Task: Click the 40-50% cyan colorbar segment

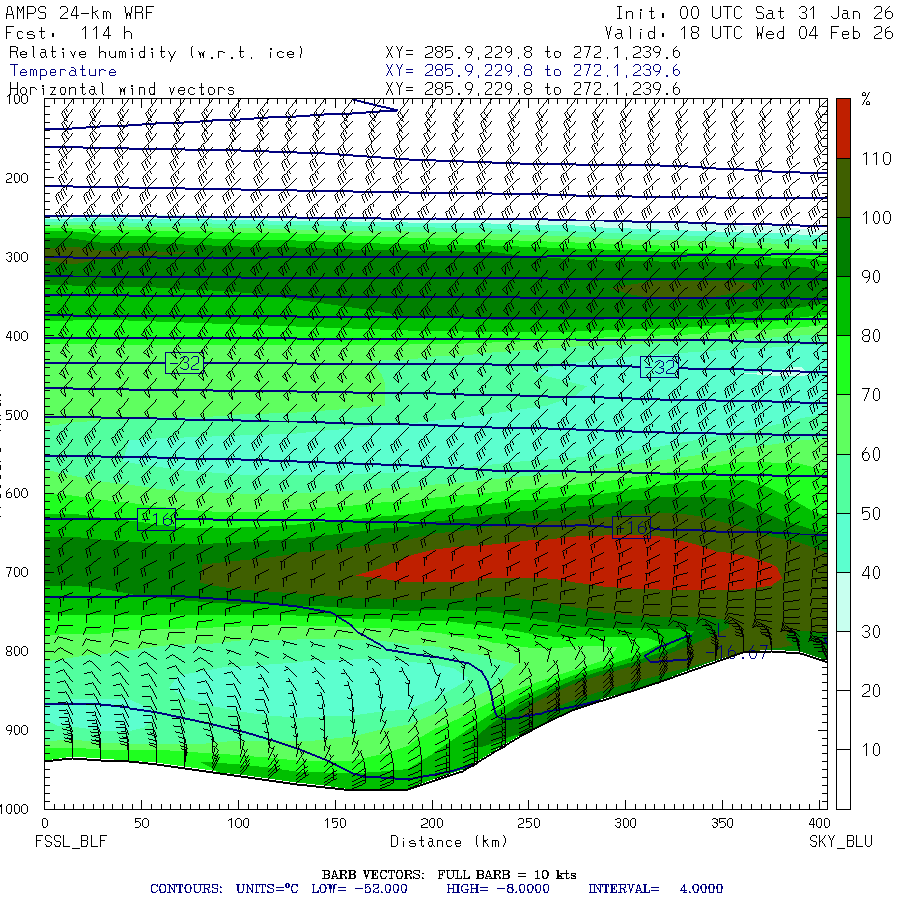Action: click(843, 542)
